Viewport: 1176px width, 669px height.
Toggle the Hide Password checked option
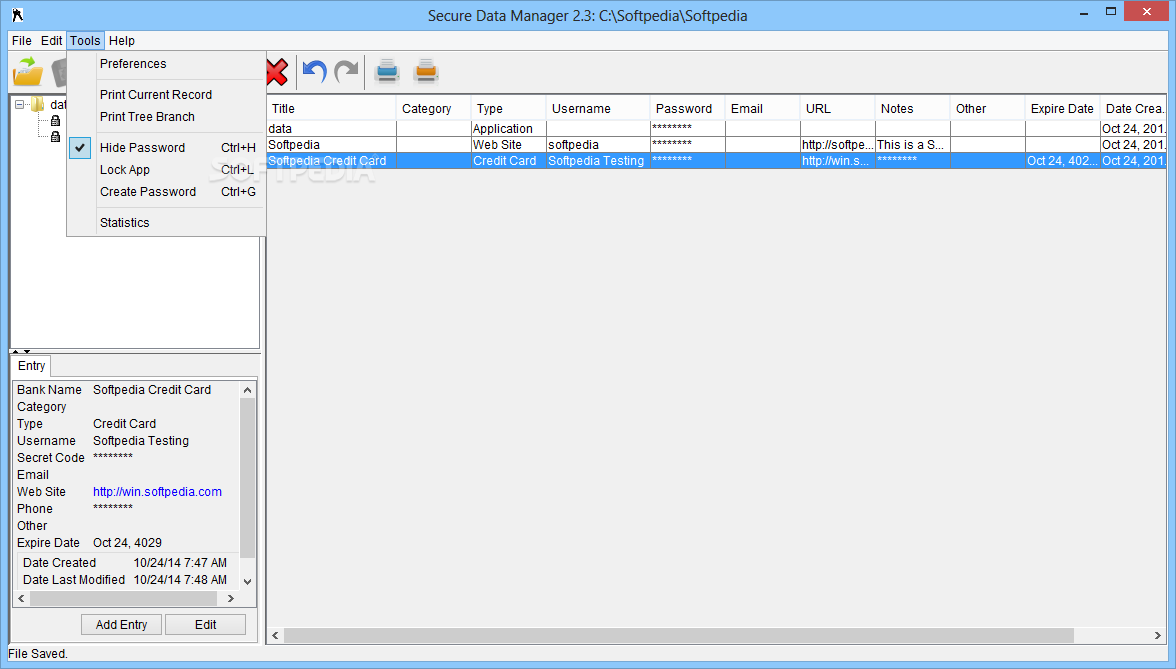tap(166, 148)
